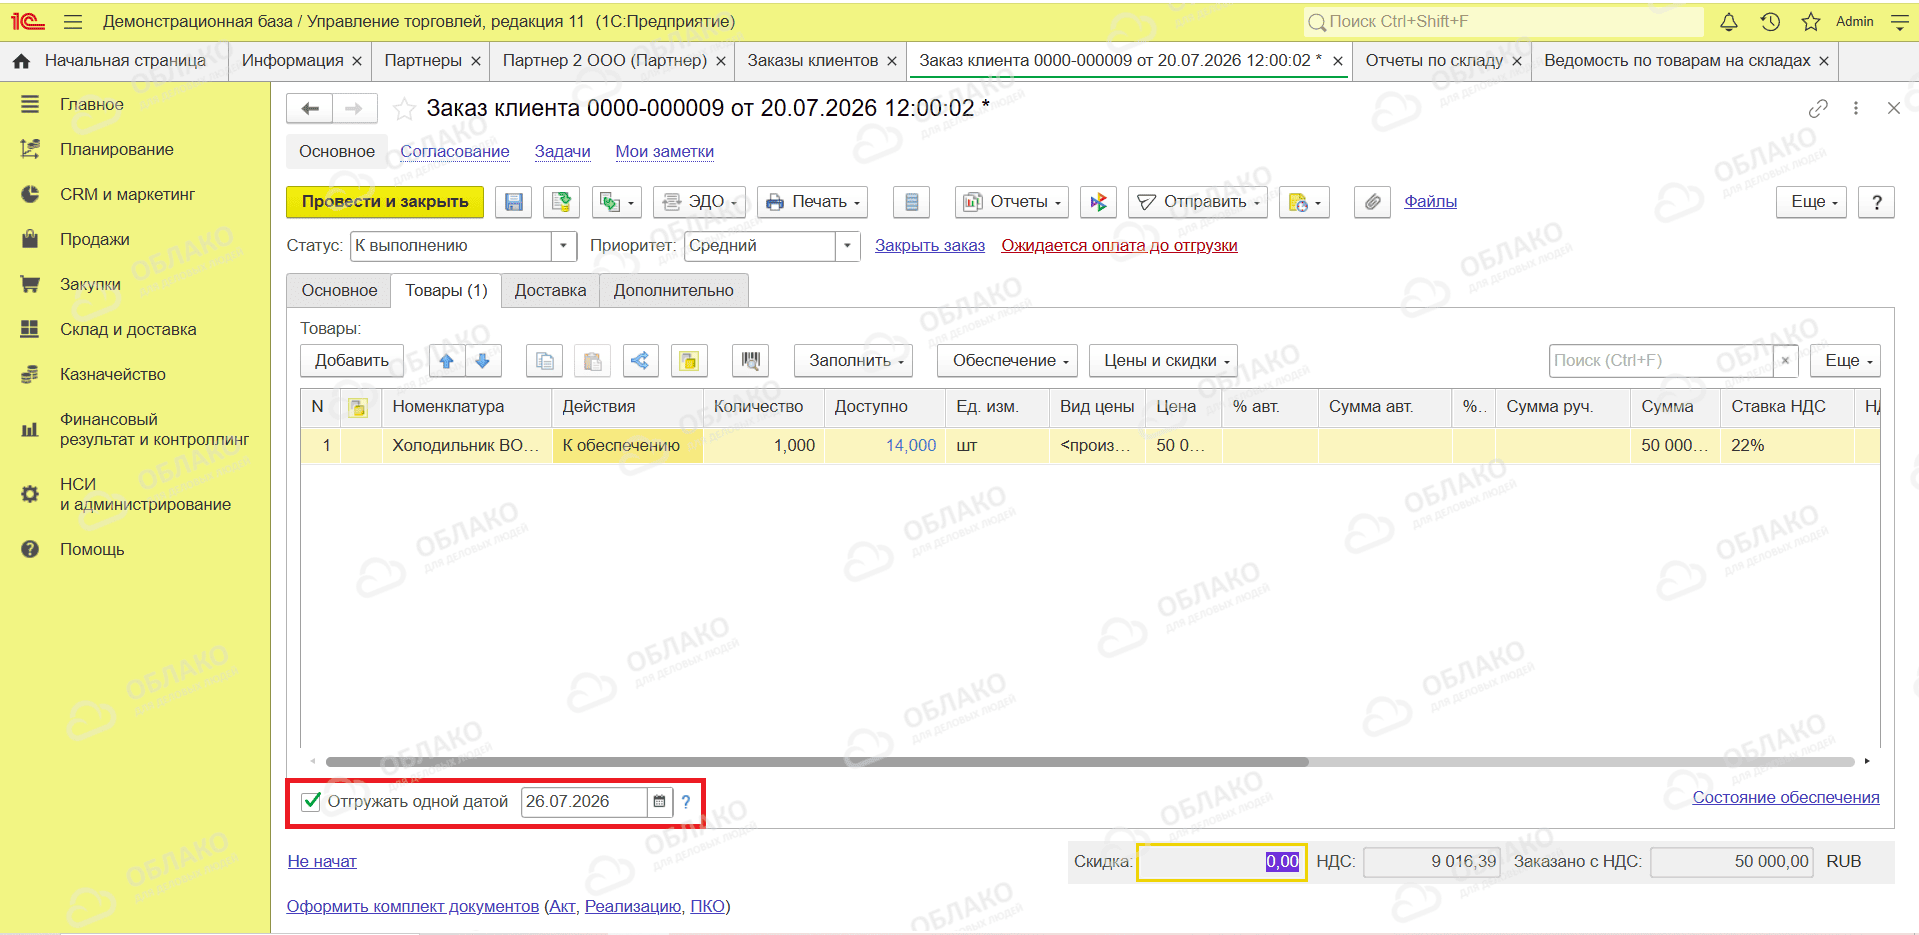Open the Казначейство section
Viewport: 1919px width, 935px height.
113,374
